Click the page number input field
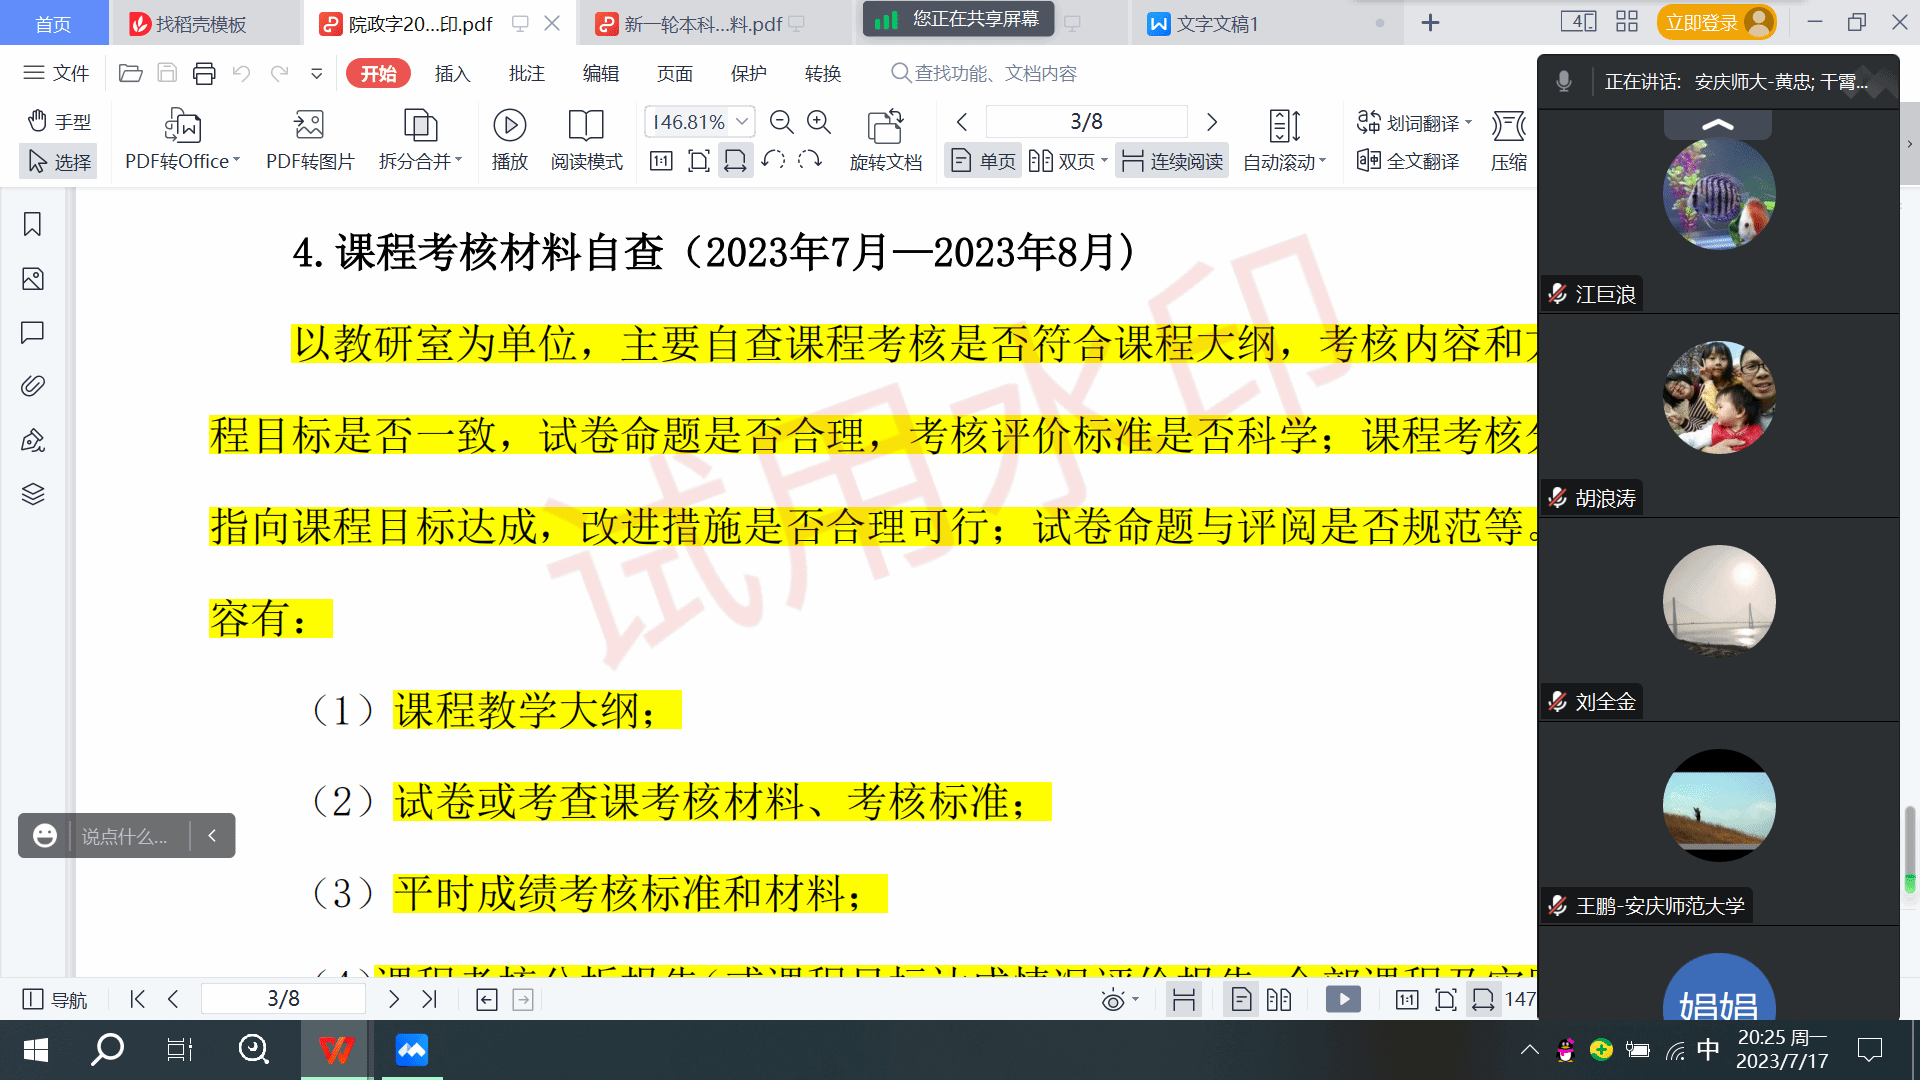 tap(1086, 122)
